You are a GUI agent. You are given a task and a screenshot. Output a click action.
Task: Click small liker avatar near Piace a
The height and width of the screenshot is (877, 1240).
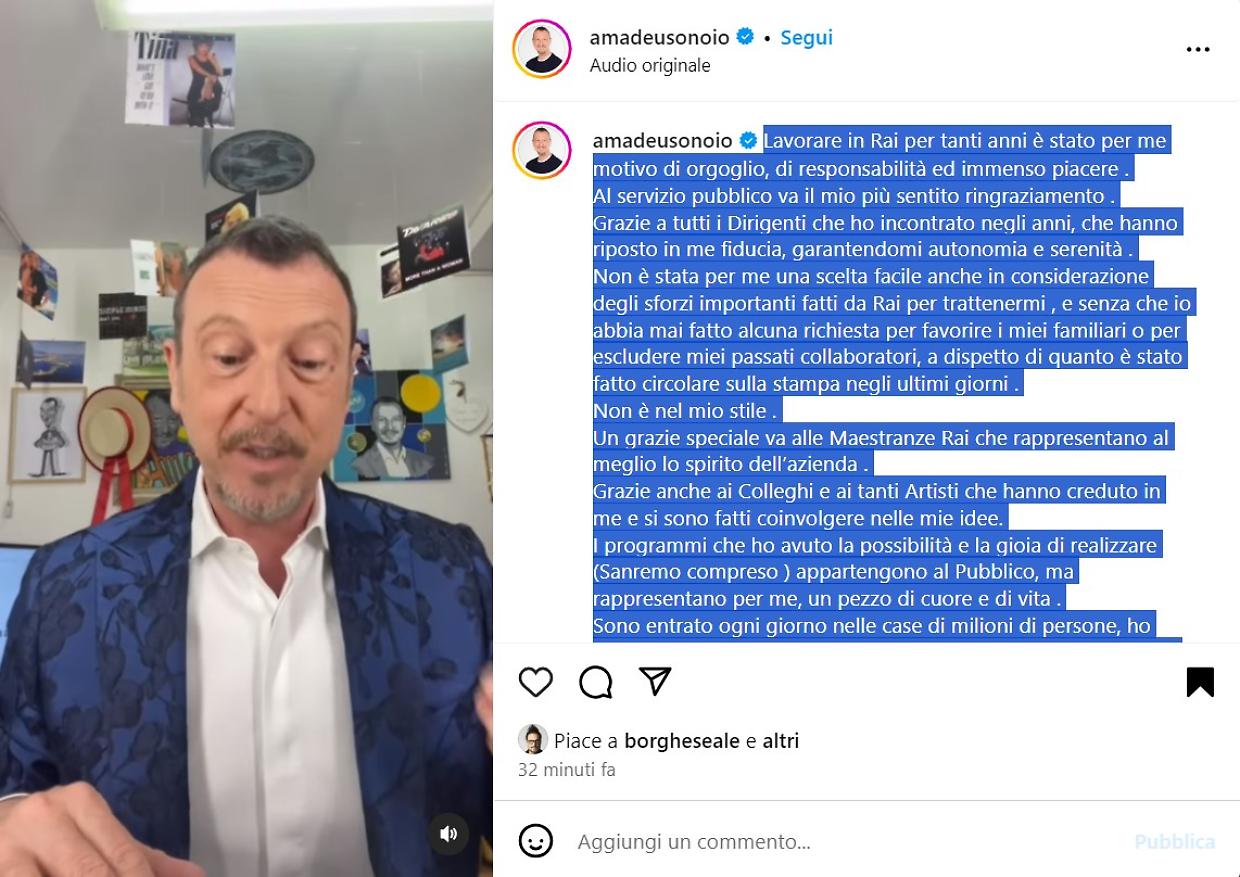point(533,740)
